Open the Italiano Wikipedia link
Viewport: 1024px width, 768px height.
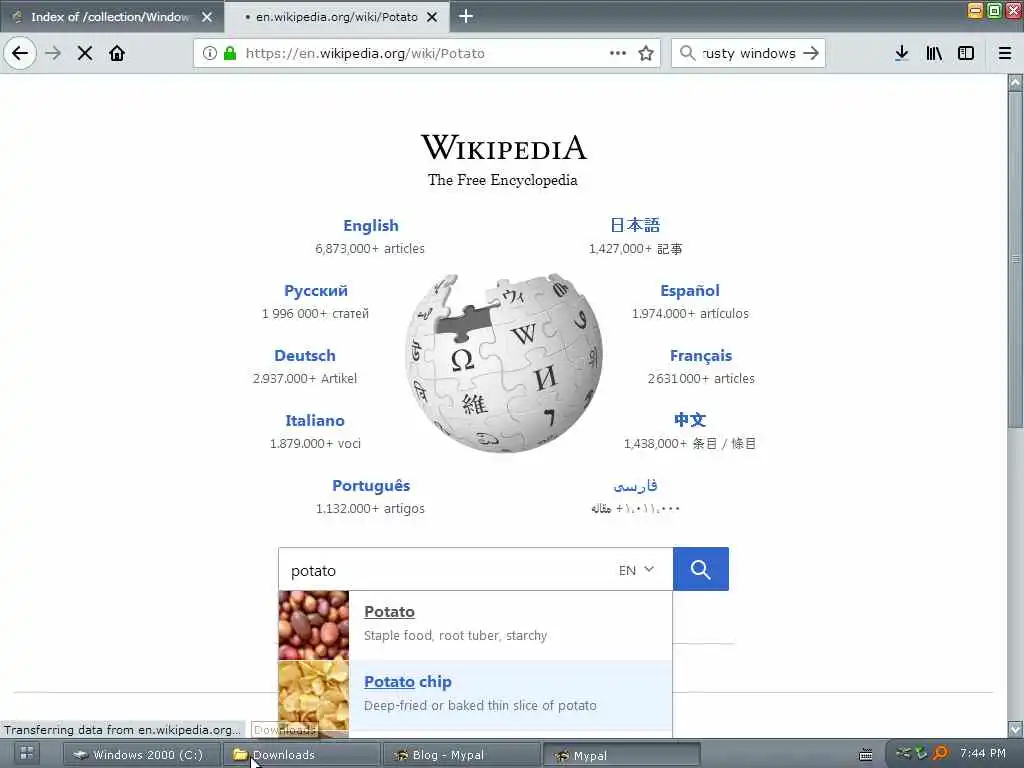(x=315, y=421)
